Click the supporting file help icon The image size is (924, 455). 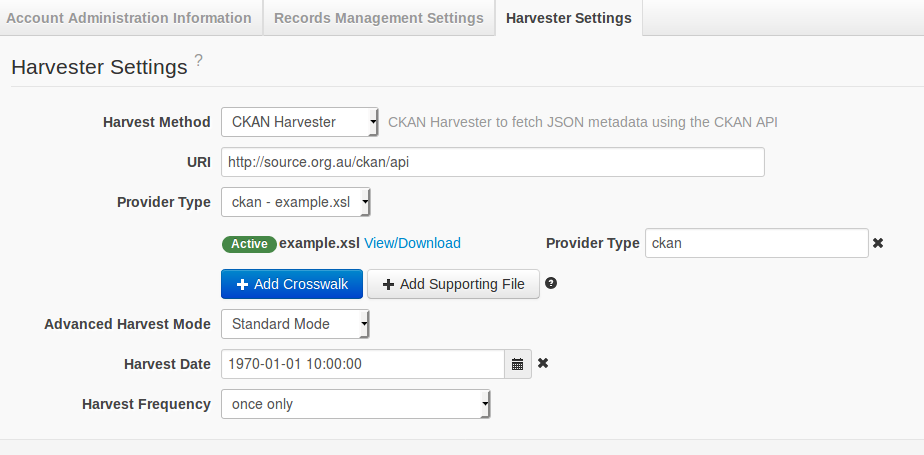tap(550, 284)
